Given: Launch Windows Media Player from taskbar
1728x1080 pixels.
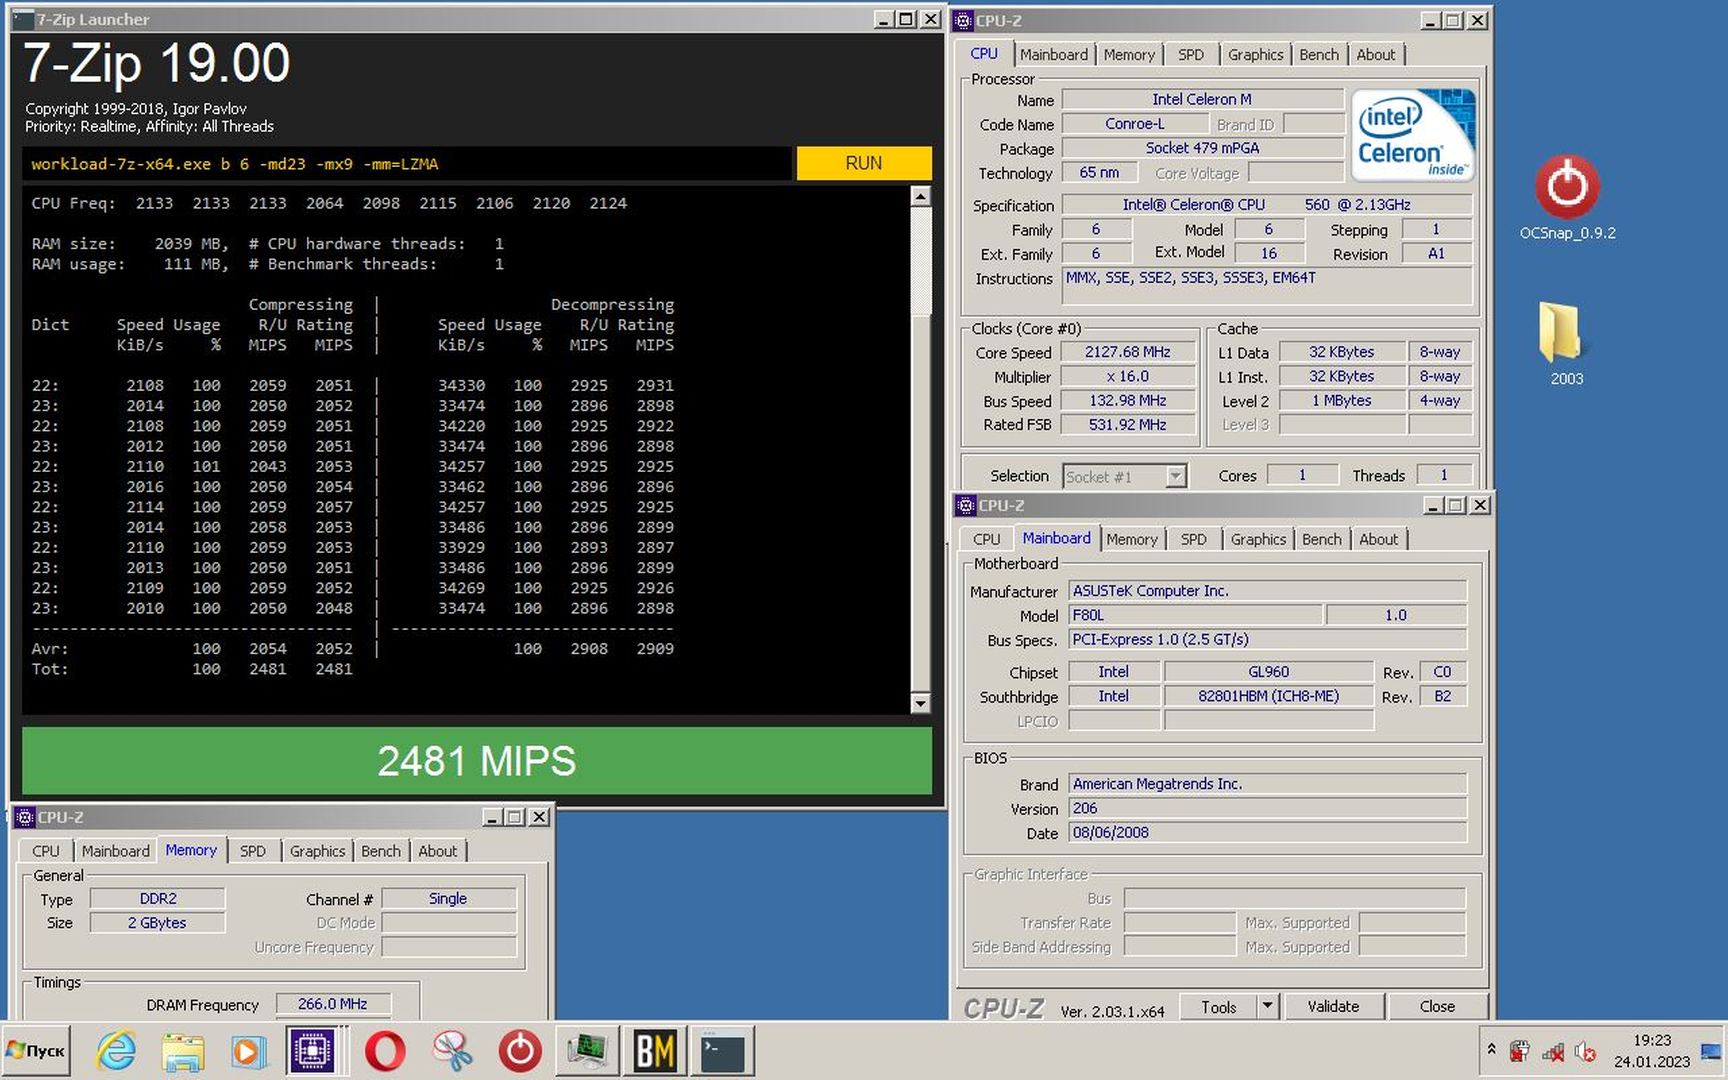Looking at the screenshot, I should click(249, 1051).
